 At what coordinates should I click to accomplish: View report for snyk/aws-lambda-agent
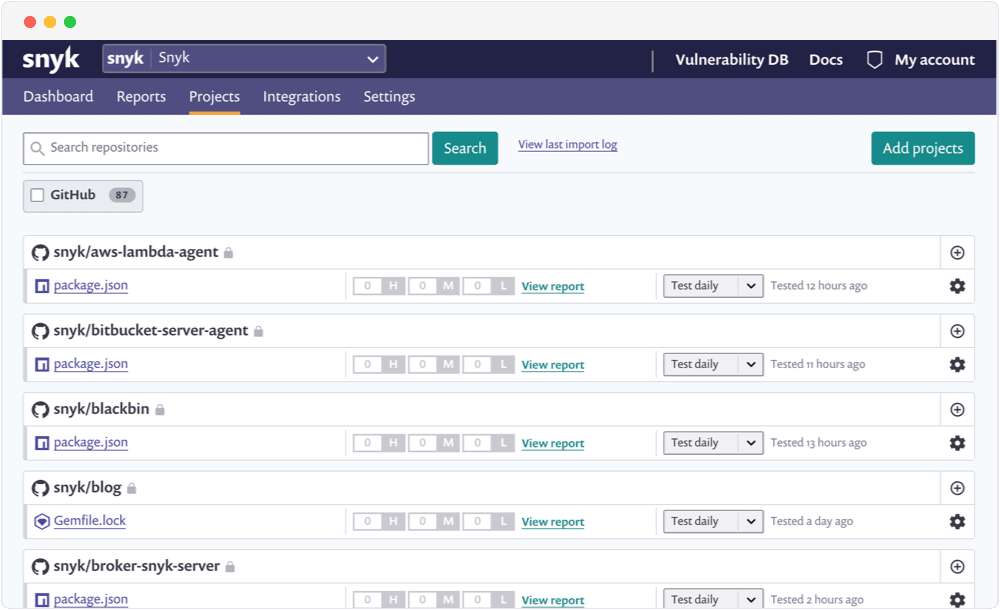[x=553, y=286]
